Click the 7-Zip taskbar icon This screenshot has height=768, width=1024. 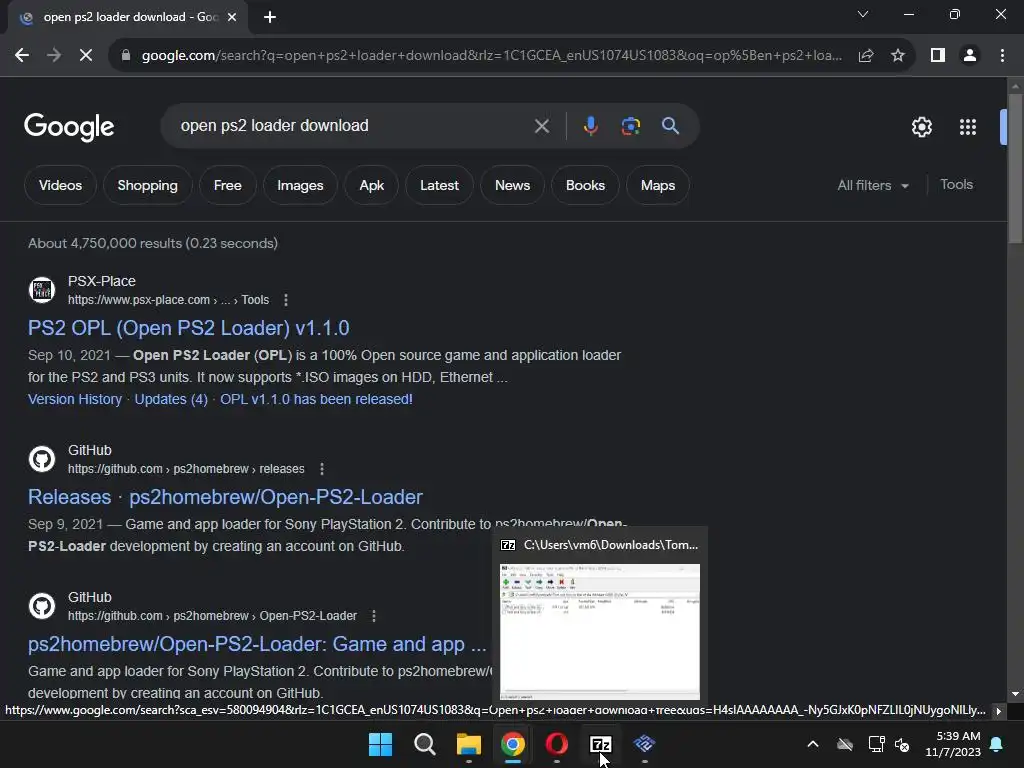click(600, 744)
